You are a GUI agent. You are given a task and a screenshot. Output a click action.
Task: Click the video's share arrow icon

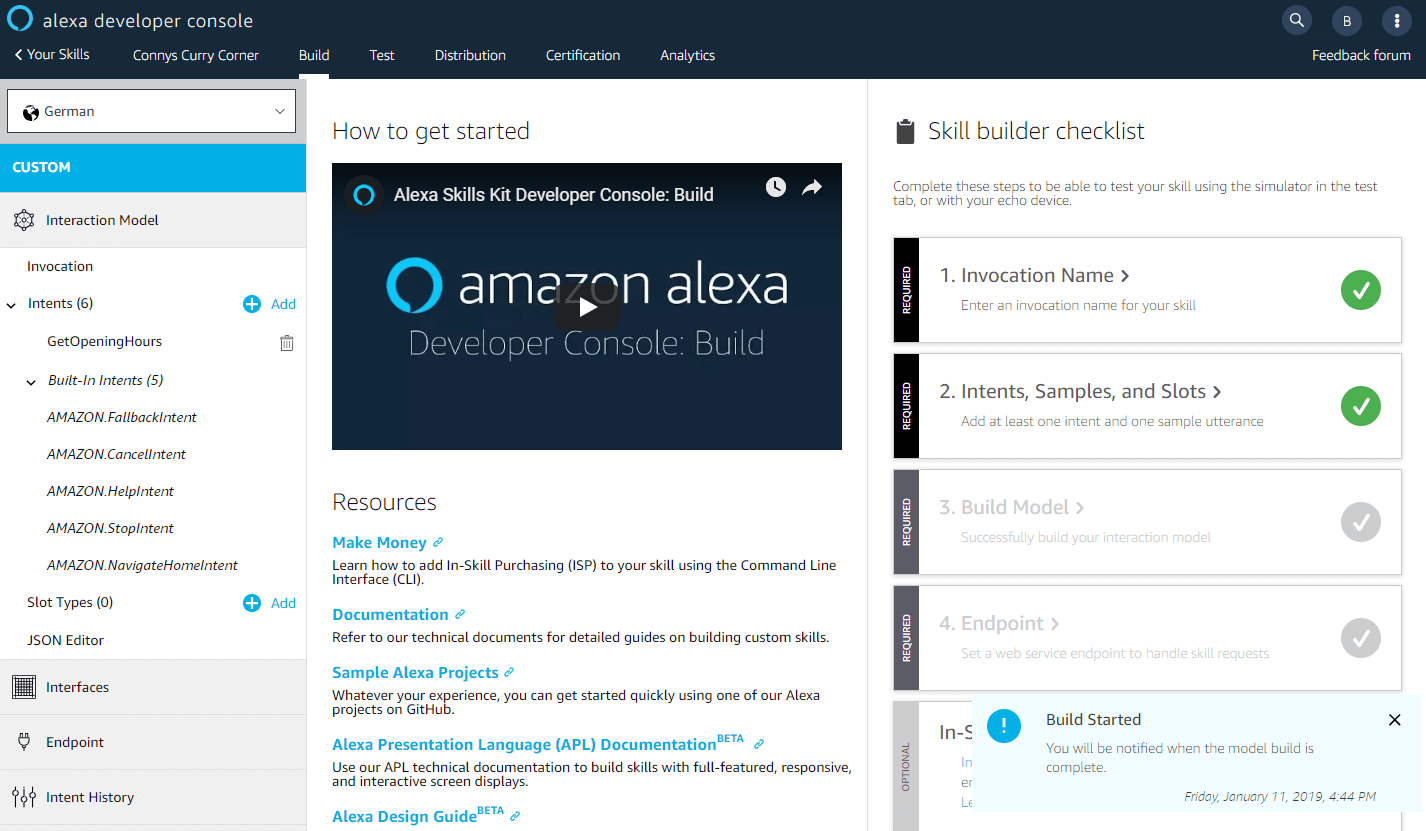812,187
